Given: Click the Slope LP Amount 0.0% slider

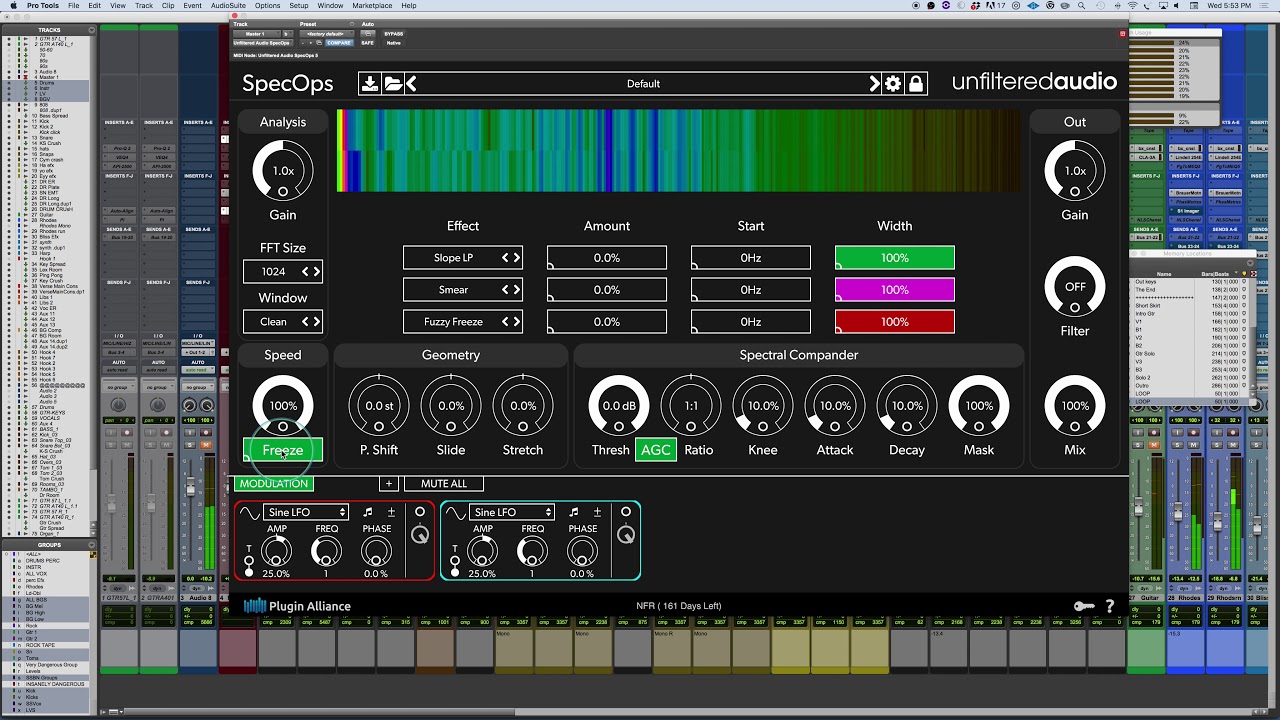Looking at the screenshot, I should tap(607, 258).
